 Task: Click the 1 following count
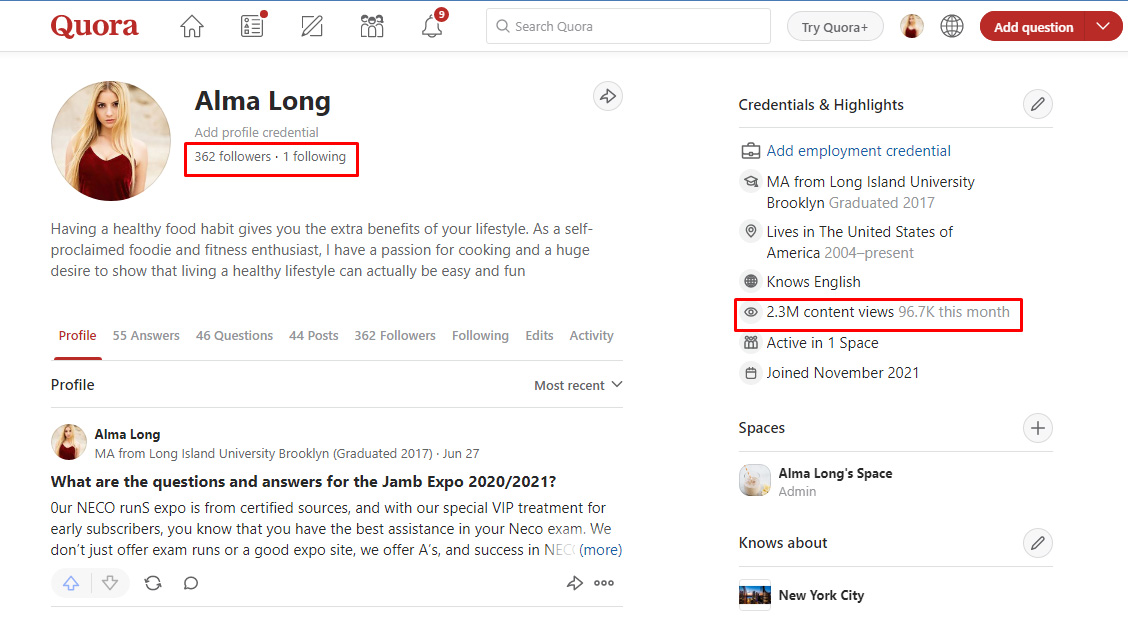point(314,157)
